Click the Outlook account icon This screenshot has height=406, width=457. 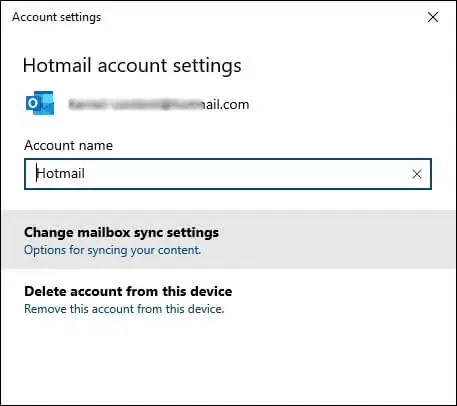40,103
